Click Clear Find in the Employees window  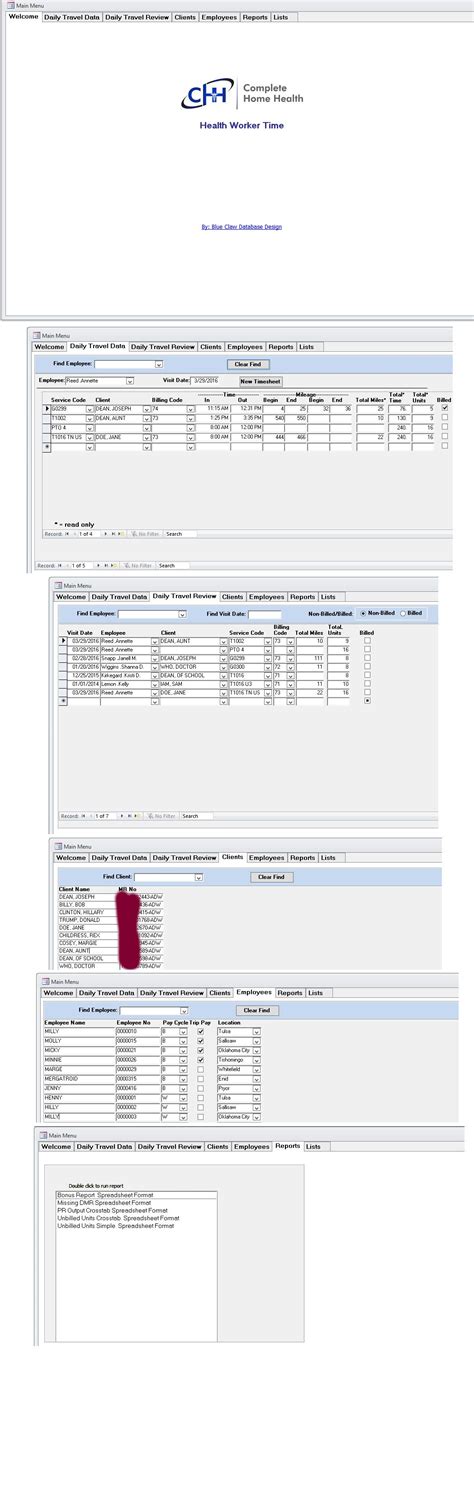pos(256,1010)
